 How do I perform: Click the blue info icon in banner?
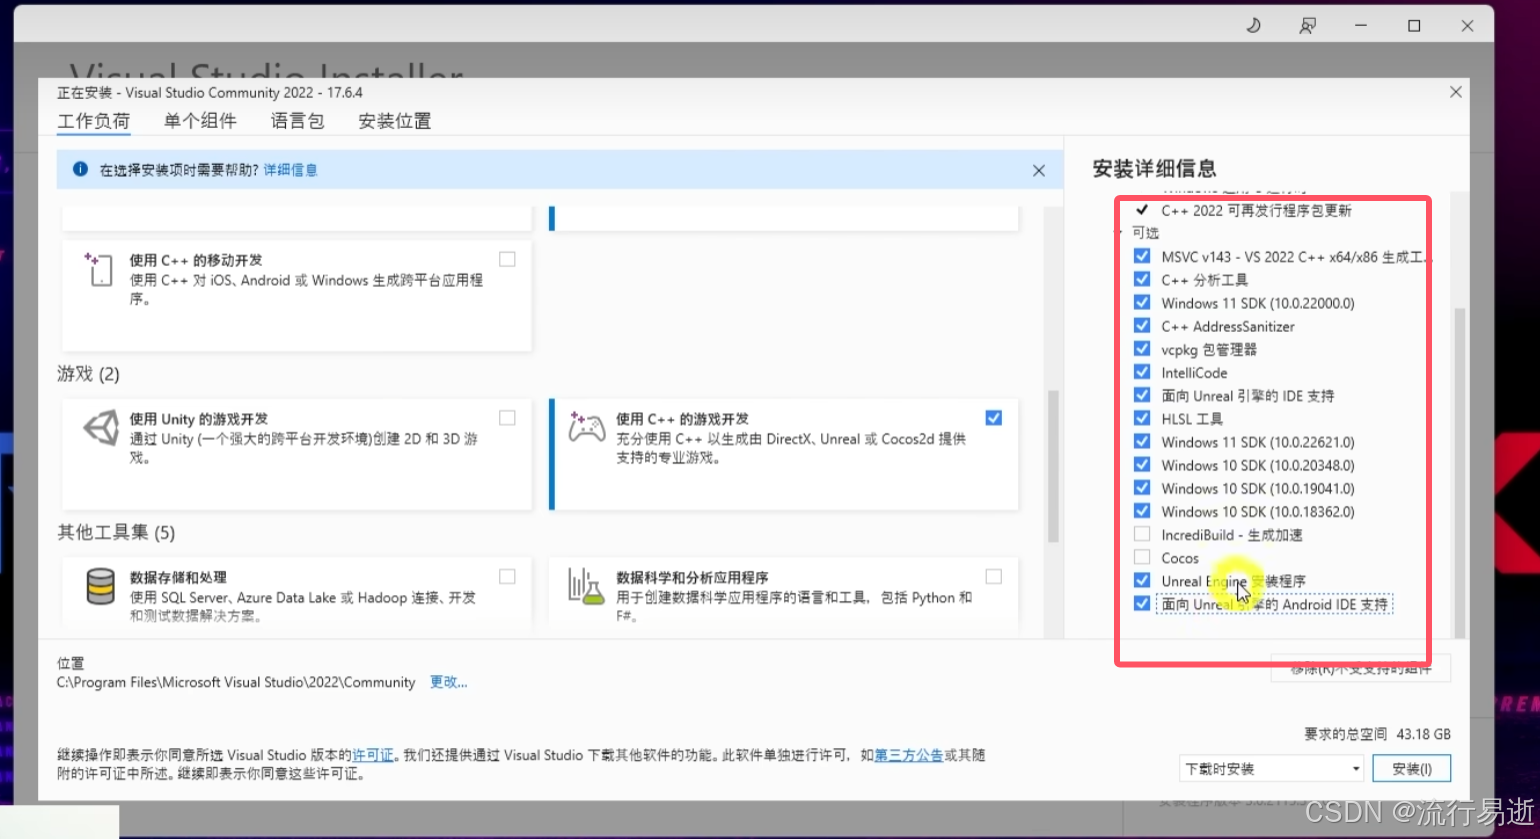(80, 170)
